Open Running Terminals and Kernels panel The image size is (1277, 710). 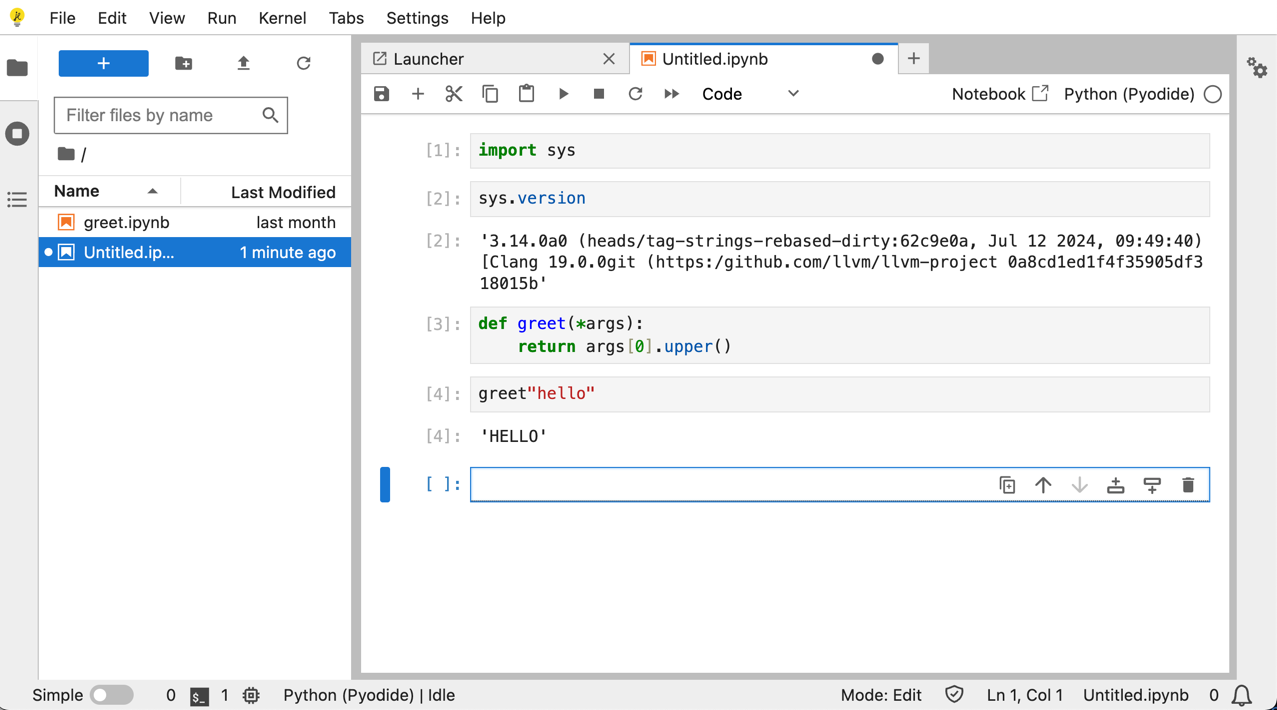17,133
